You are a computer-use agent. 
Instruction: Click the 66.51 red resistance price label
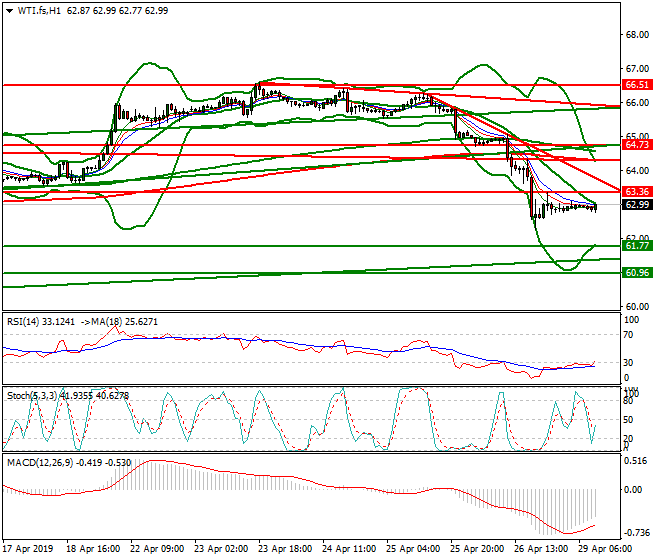[637, 85]
